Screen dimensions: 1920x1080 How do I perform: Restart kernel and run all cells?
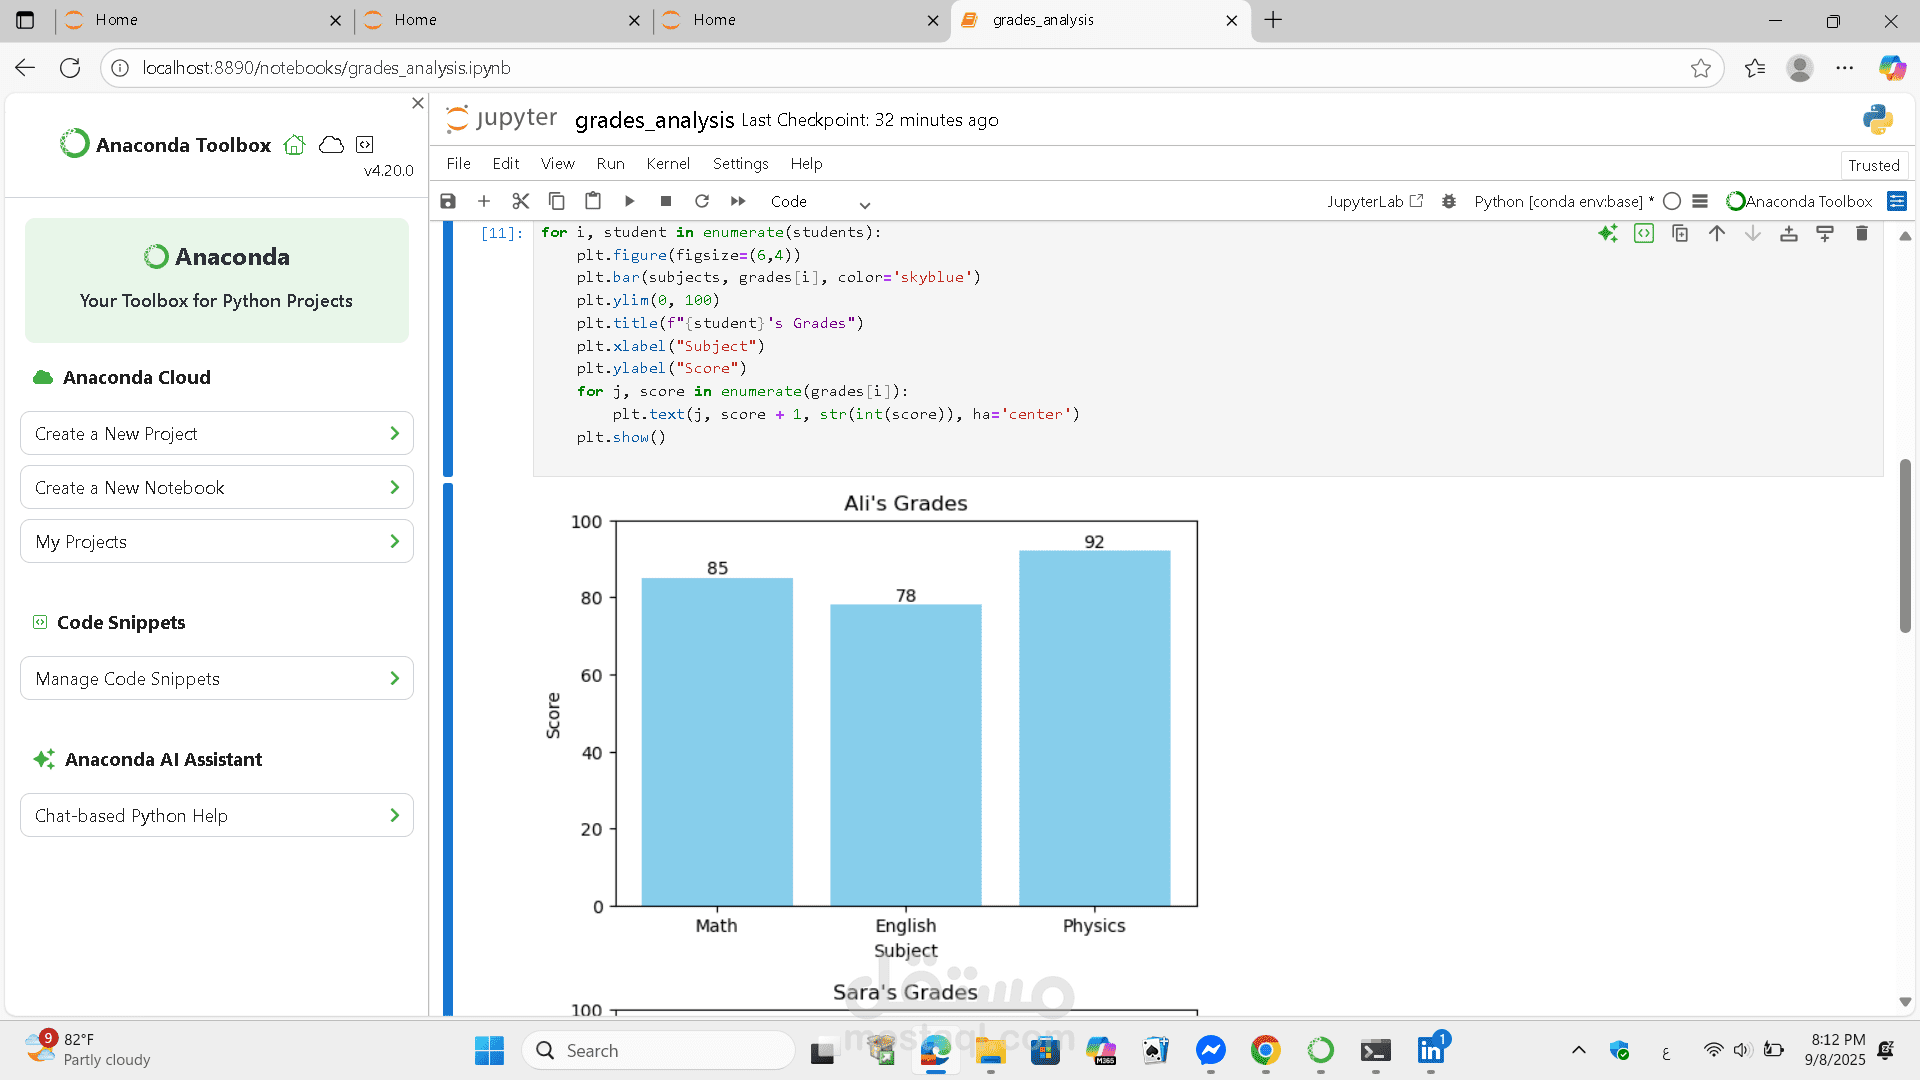738,201
